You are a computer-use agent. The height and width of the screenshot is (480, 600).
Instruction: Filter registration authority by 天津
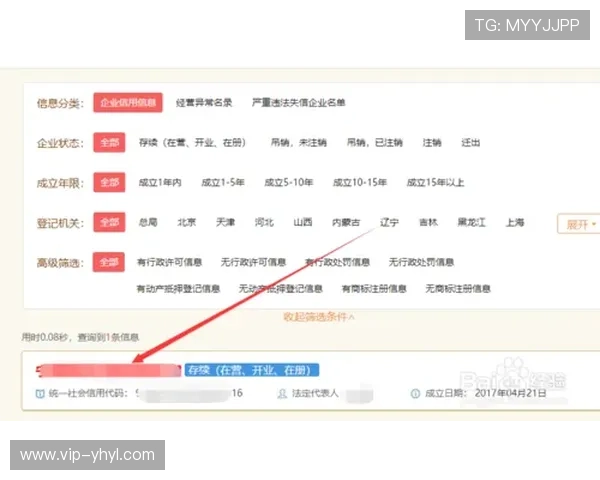[x=226, y=222]
